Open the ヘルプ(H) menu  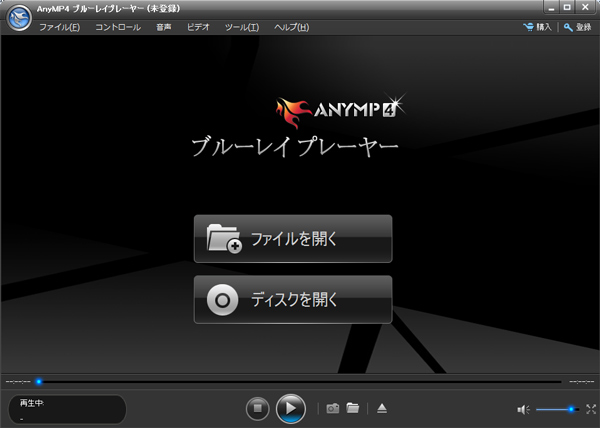[x=292, y=27]
